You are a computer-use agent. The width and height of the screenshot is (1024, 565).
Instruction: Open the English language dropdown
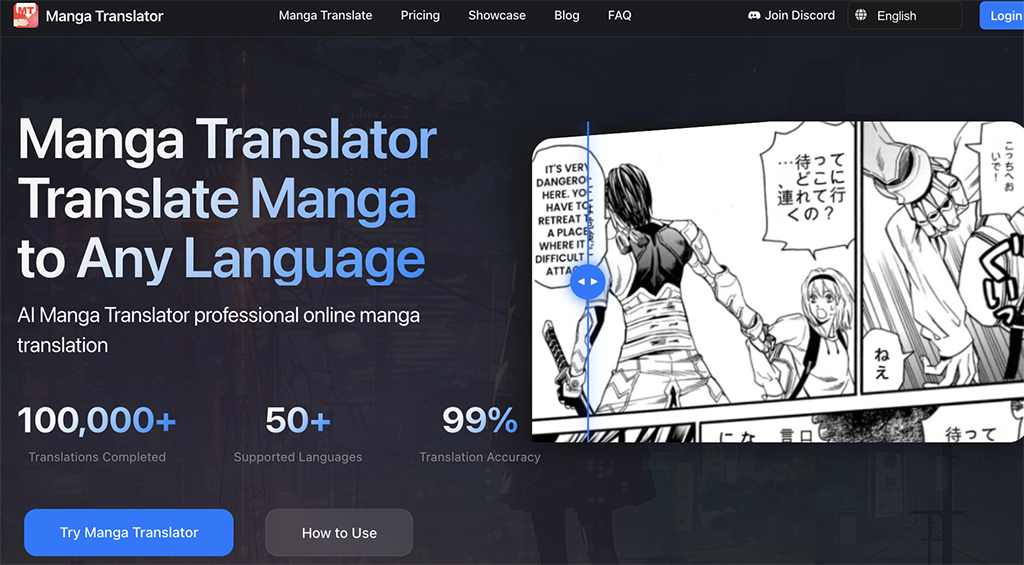click(904, 16)
